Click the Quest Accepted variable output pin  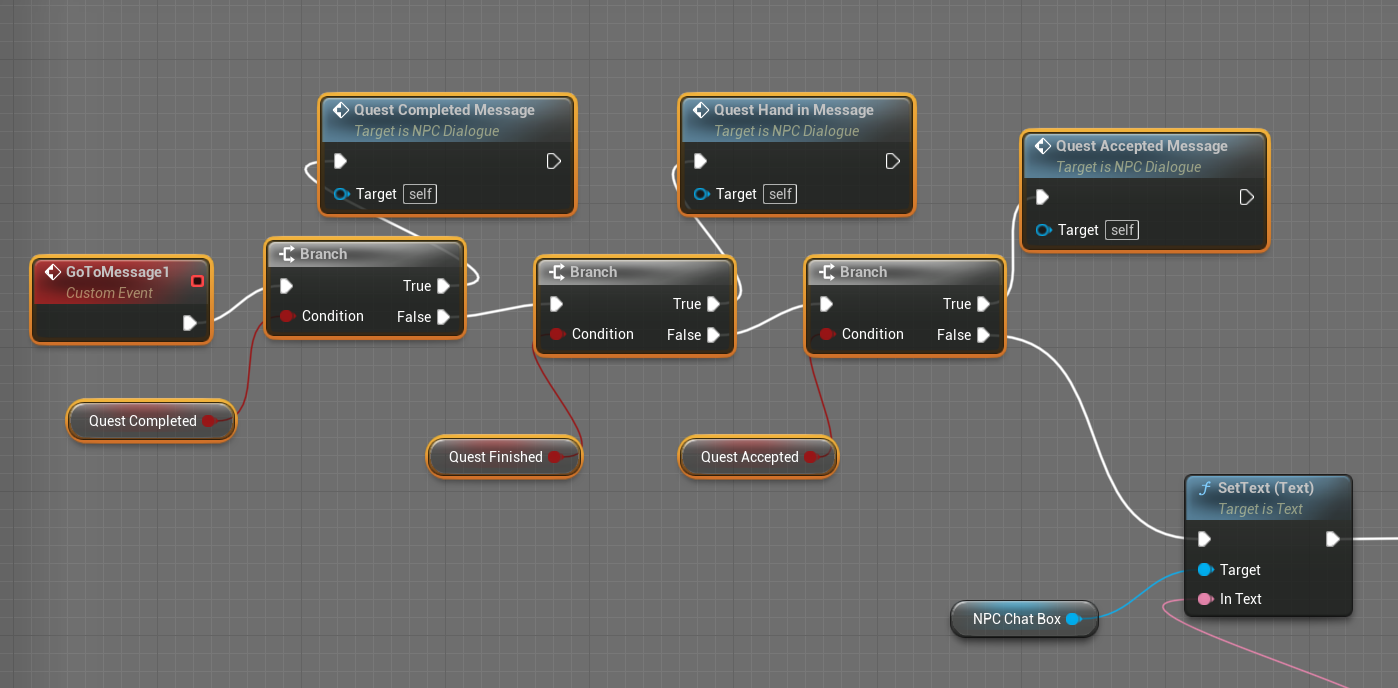[812, 457]
